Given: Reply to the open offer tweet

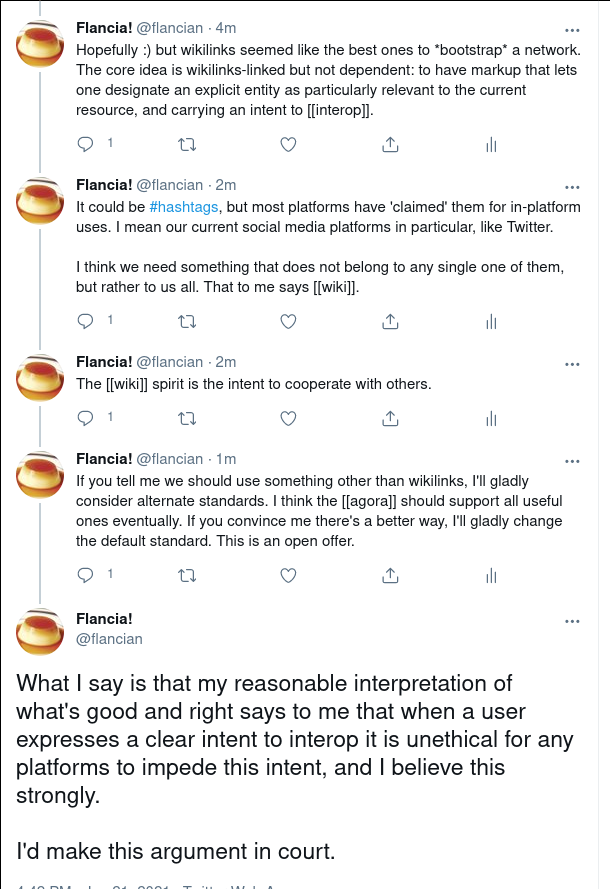Looking at the screenshot, I should [85, 575].
